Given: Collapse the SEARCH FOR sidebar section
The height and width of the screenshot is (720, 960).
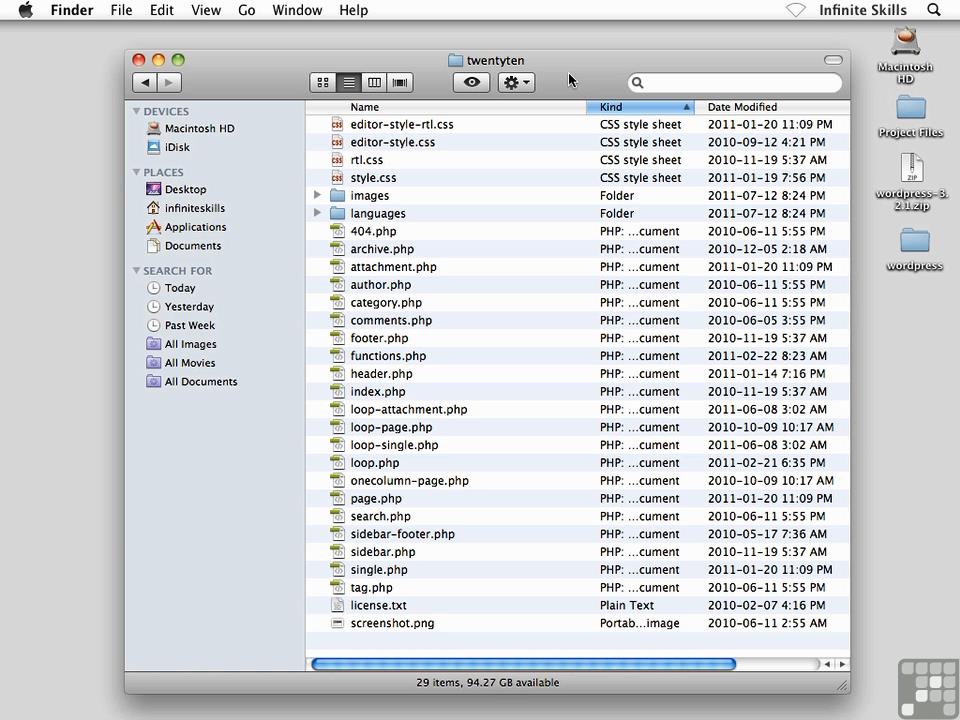Looking at the screenshot, I should point(136,270).
